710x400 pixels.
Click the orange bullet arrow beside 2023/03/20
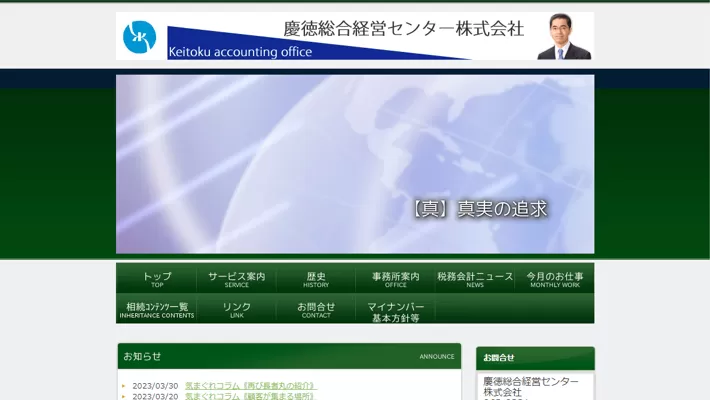pyautogui.click(x=124, y=396)
